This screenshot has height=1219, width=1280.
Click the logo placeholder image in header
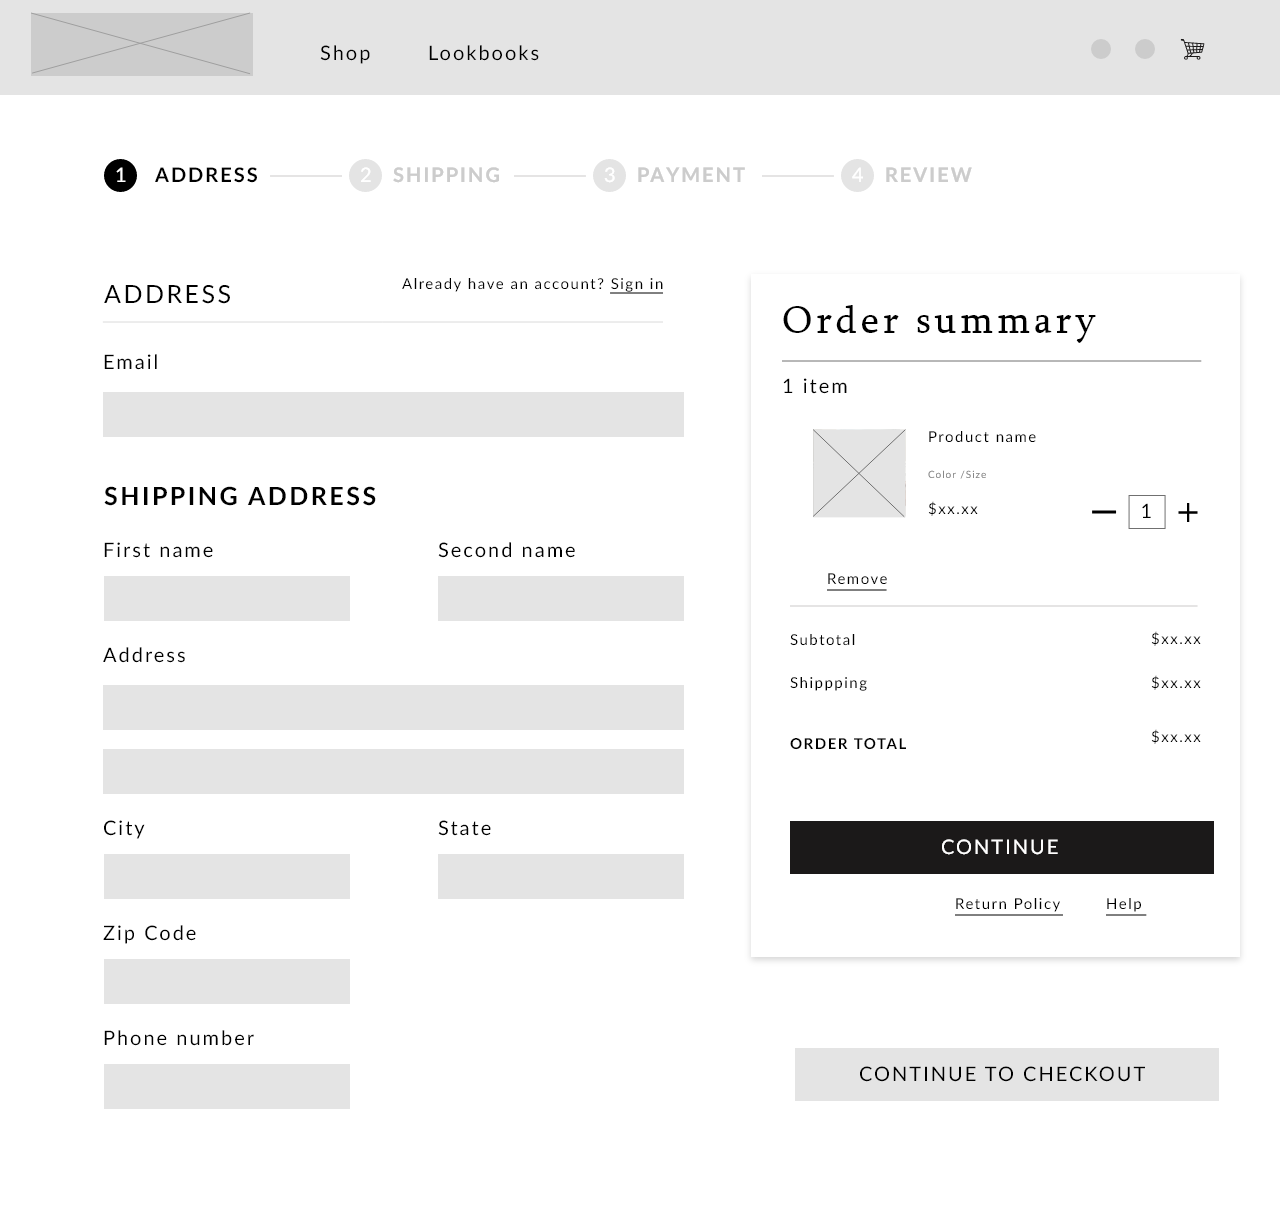(141, 44)
